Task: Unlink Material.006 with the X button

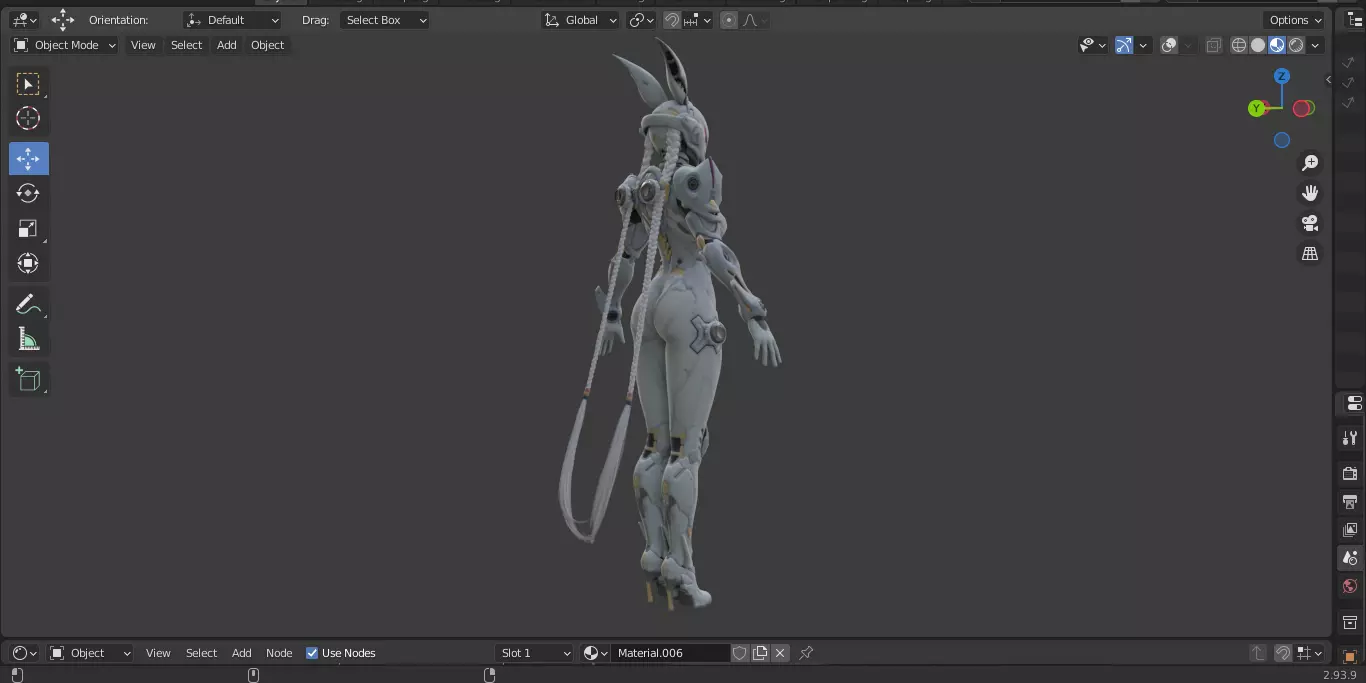Action: pos(780,653)
